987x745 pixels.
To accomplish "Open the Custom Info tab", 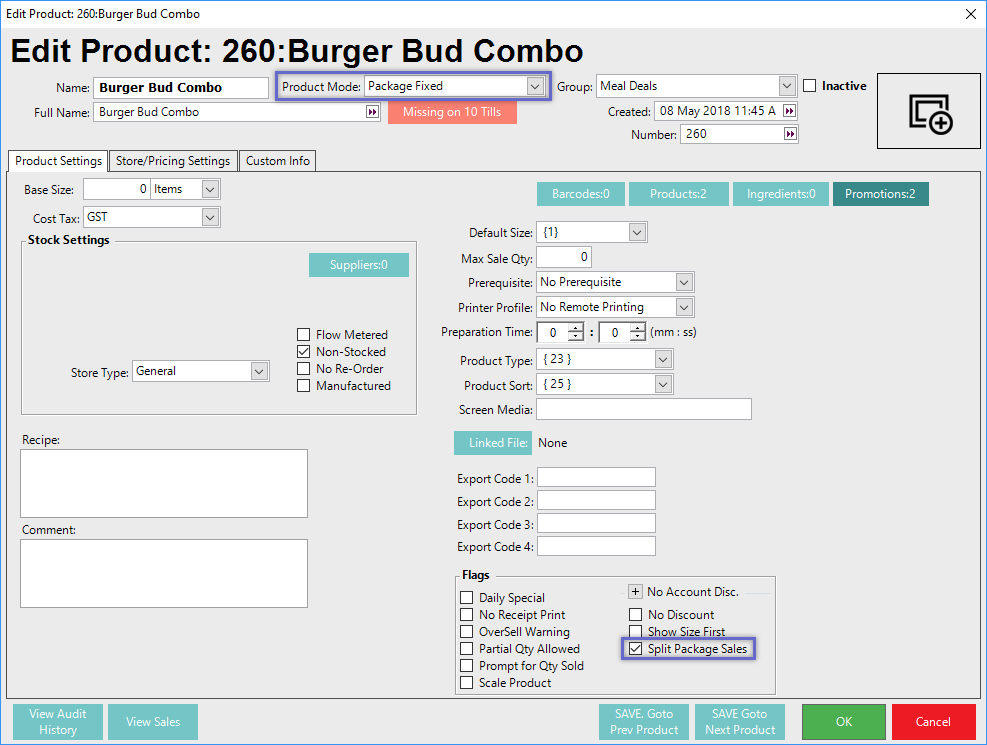I will point(277,161).
